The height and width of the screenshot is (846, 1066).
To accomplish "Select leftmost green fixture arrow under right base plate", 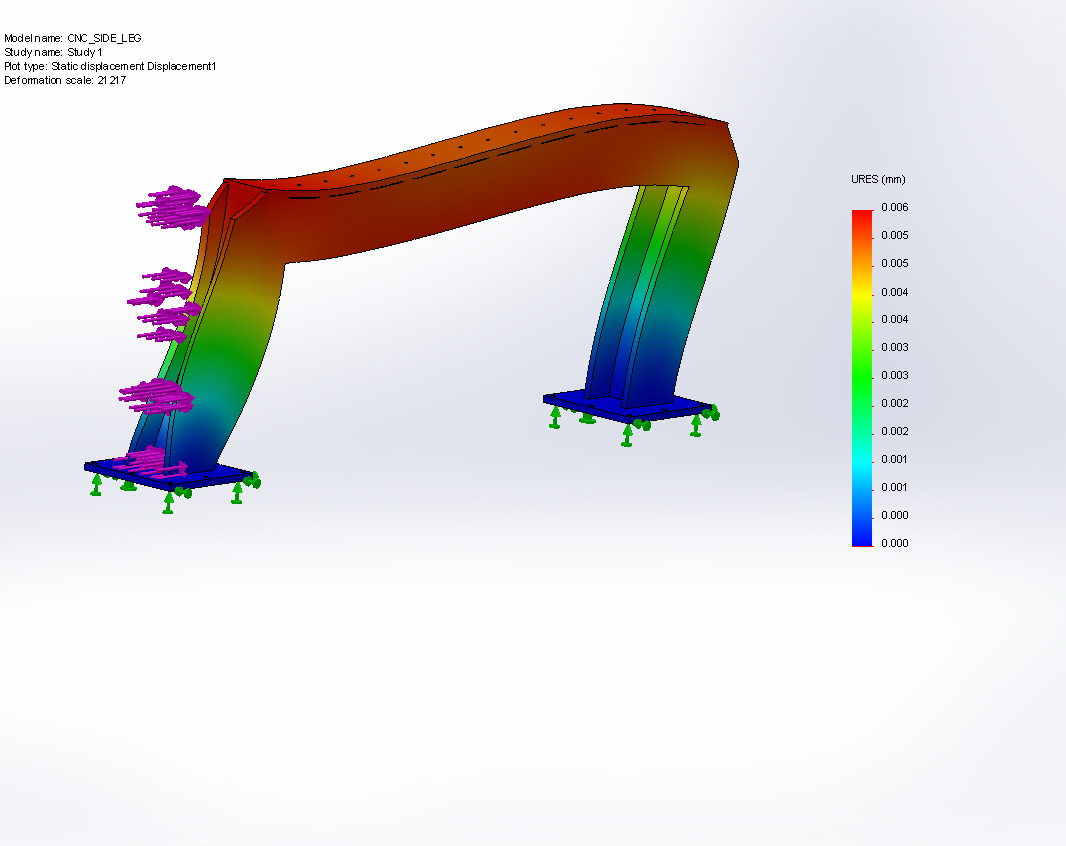I will pyautogui.click(x=555, y=415).
